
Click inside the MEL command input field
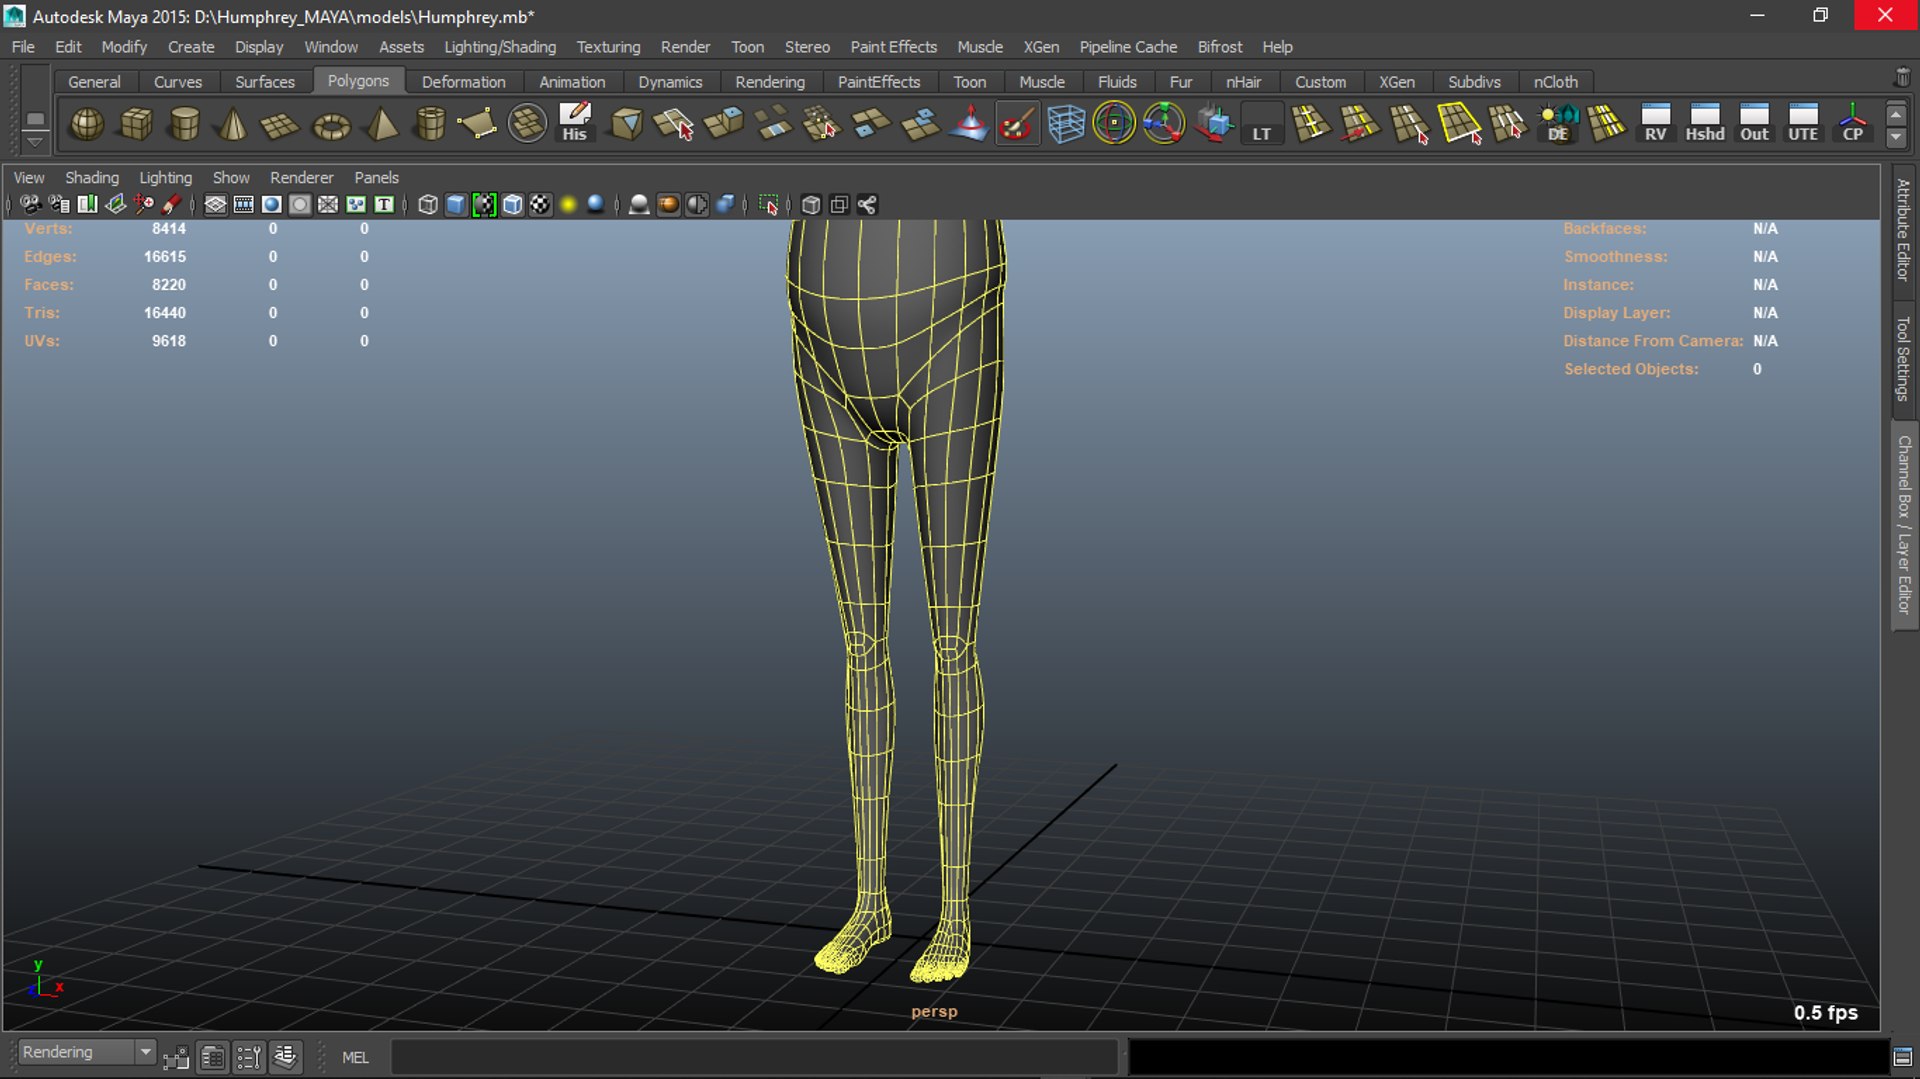click(754, 1057)
